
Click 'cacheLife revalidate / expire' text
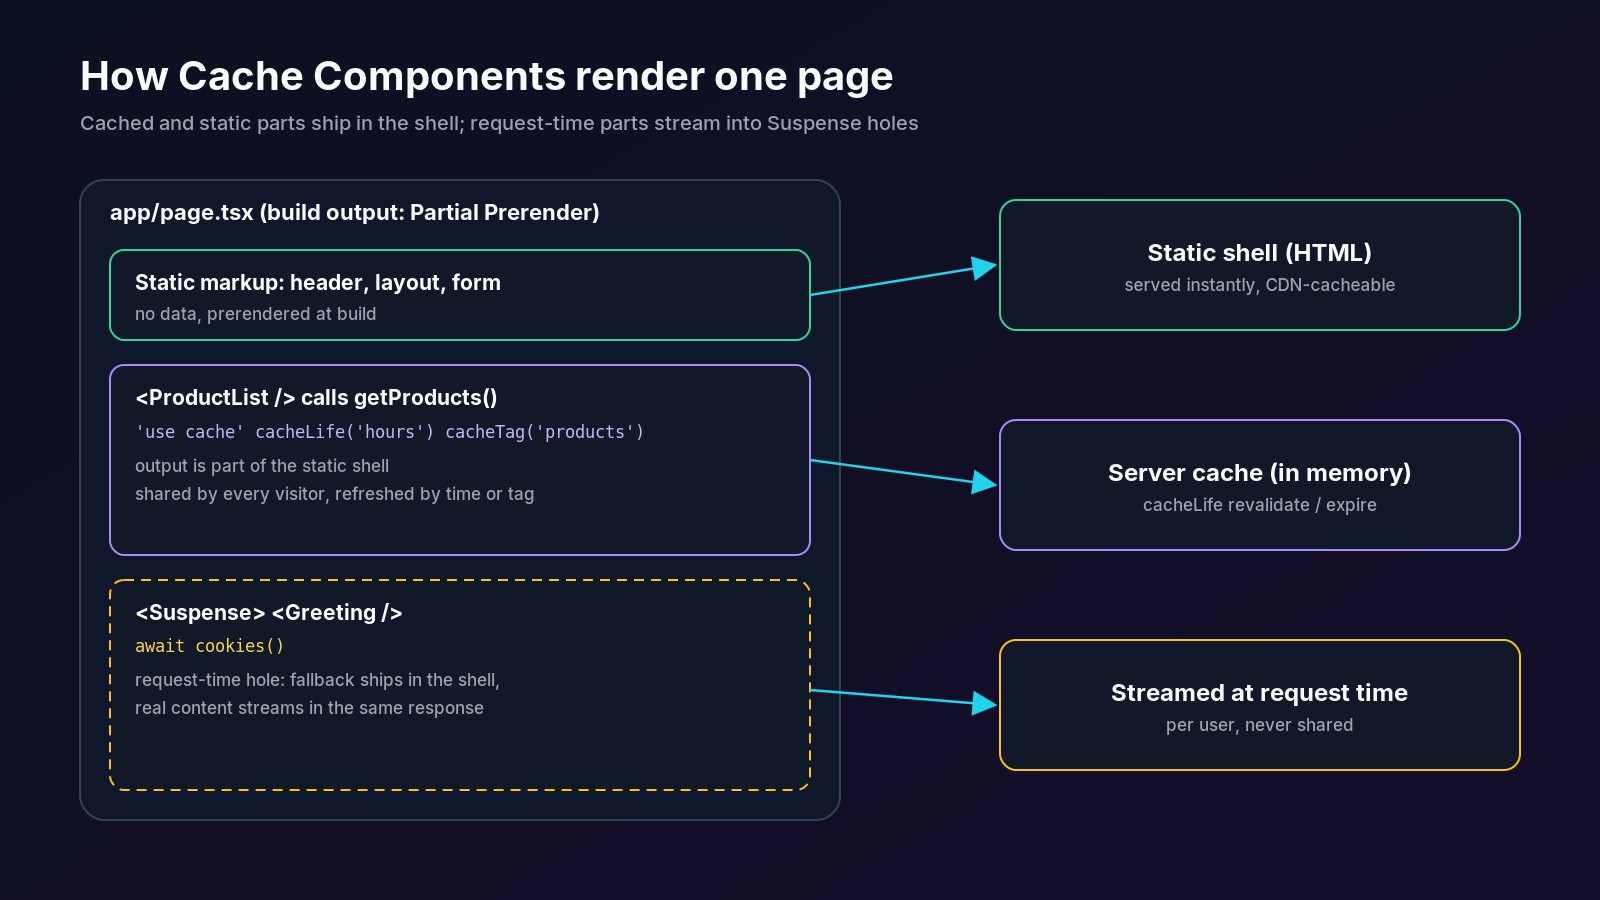(1260, 505)
